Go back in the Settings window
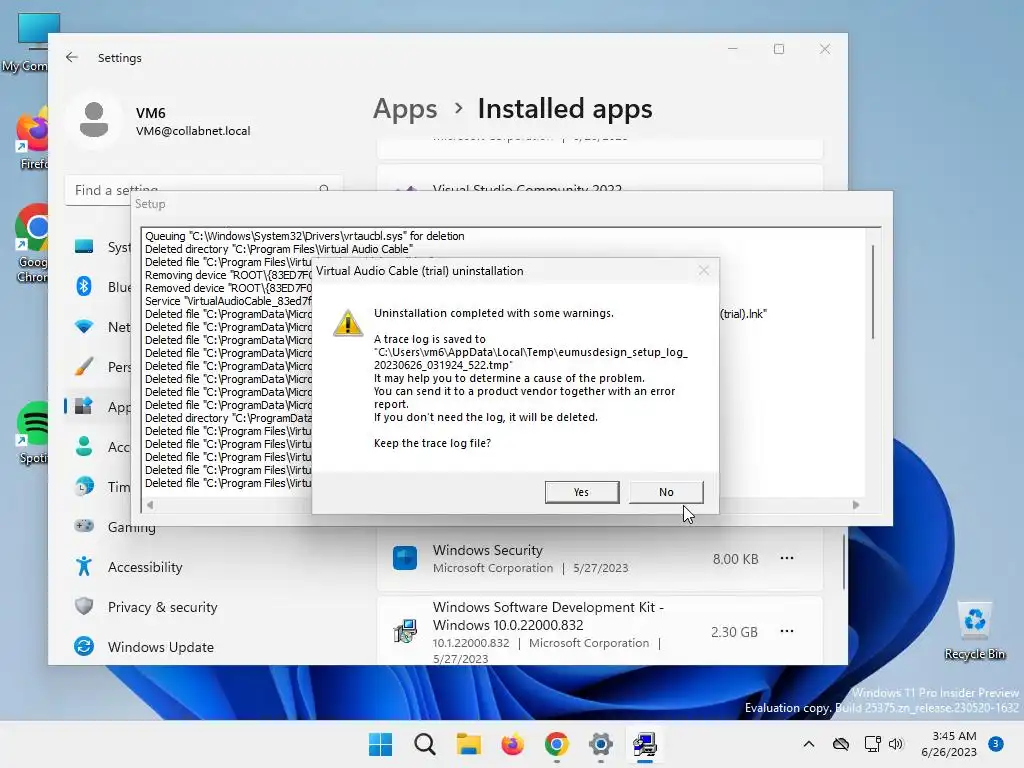The width and height of the screenshot is (1024, 768). (x=72, y=57)
